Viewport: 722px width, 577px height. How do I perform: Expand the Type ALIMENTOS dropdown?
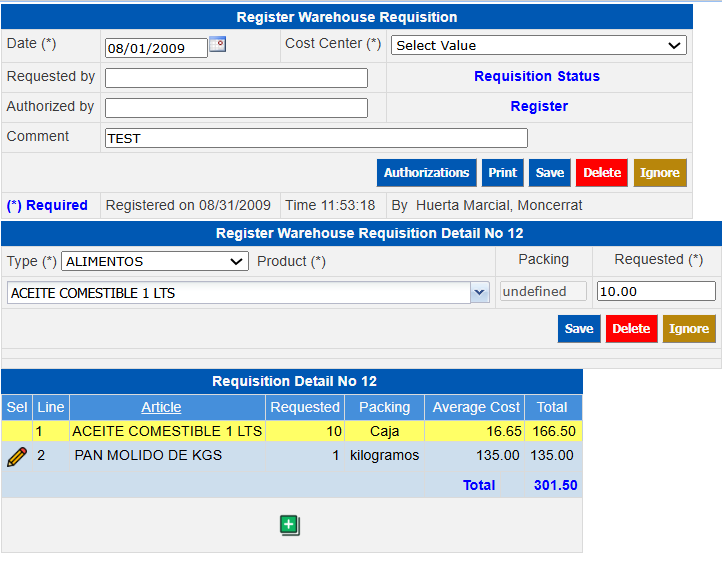155,261
